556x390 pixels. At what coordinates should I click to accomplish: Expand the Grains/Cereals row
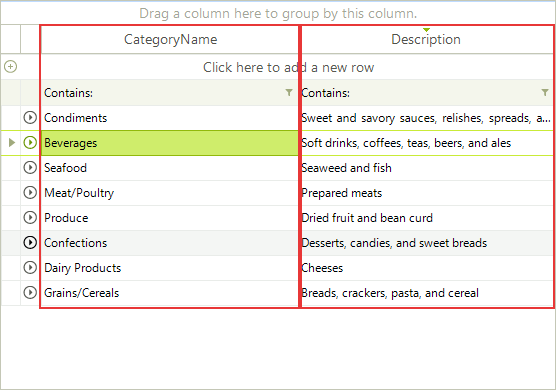[30, 292]
